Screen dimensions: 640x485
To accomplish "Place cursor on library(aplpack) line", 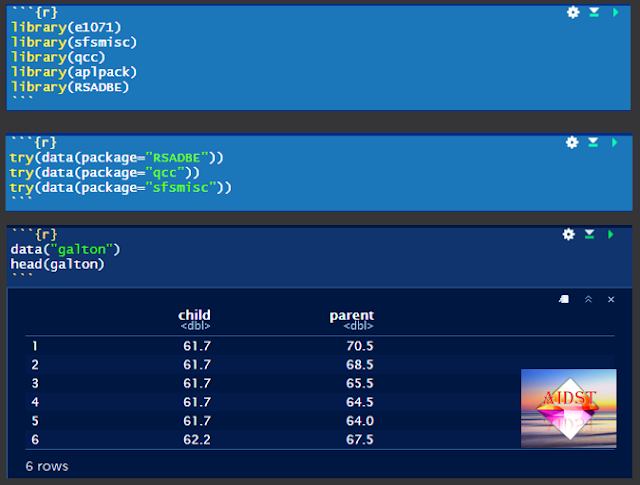I will pyautogui.click(x=74, y=72).
